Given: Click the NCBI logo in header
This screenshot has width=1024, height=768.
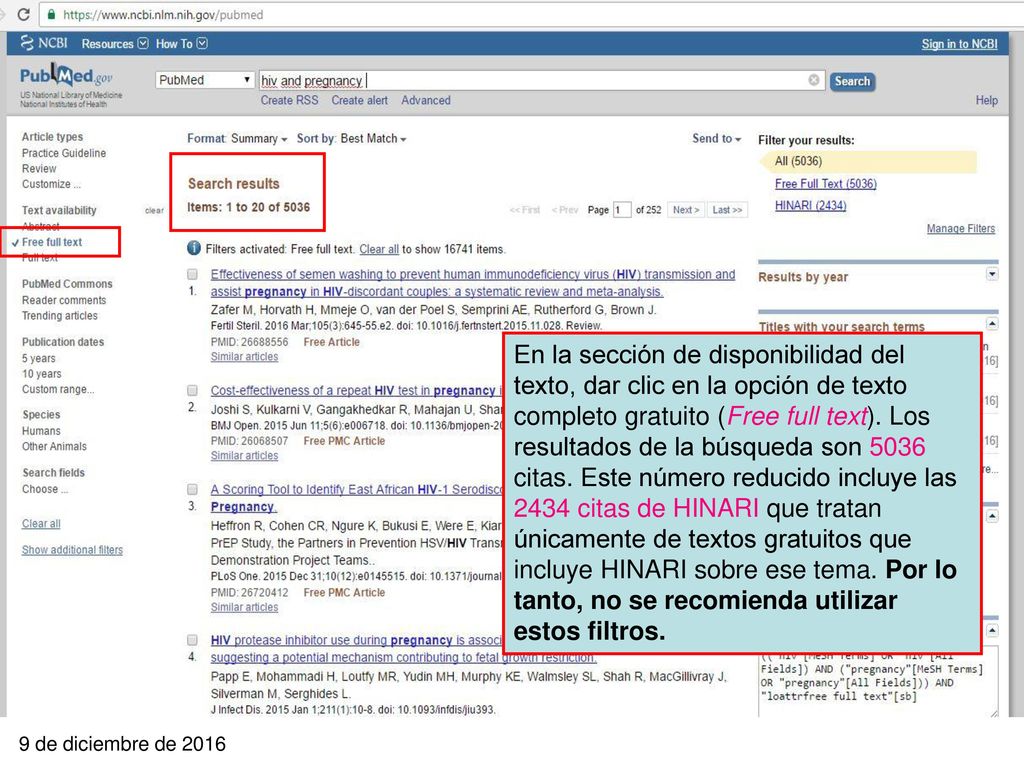Looking at the screenshot, I should coord(44,43).
